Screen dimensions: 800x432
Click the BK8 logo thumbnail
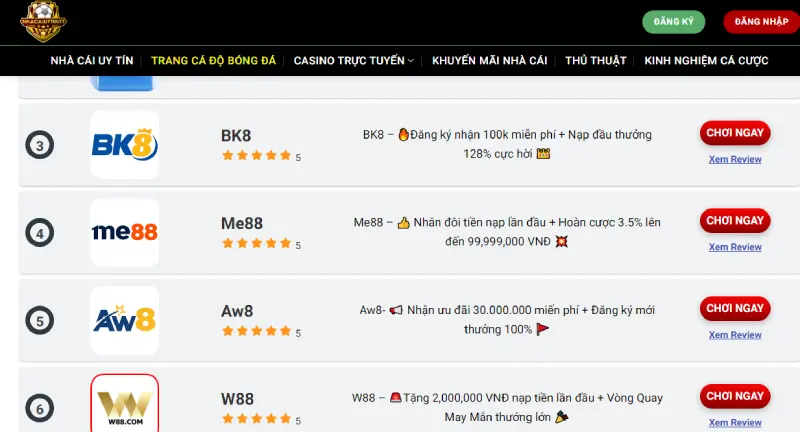point(124,145)
